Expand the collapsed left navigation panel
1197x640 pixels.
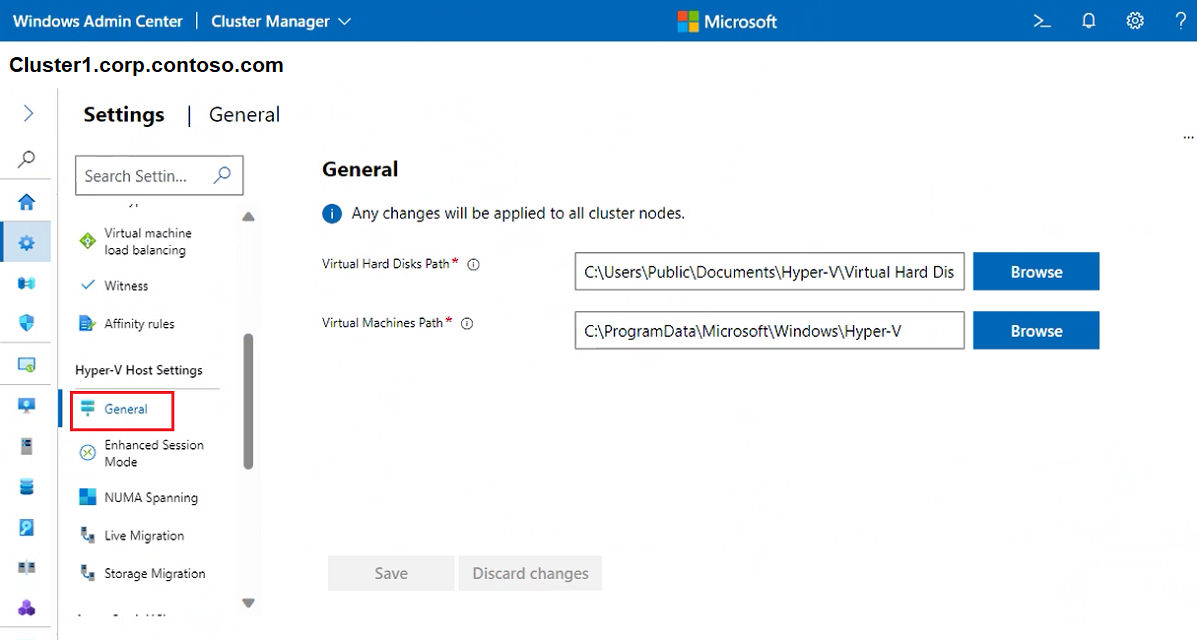(x=26, y=113)
